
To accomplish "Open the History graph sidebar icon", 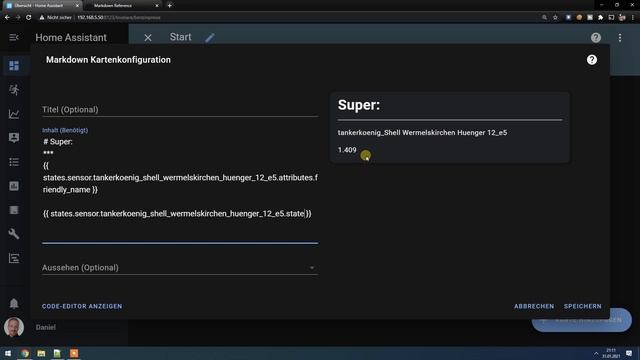I will click(x=14, y=114).
